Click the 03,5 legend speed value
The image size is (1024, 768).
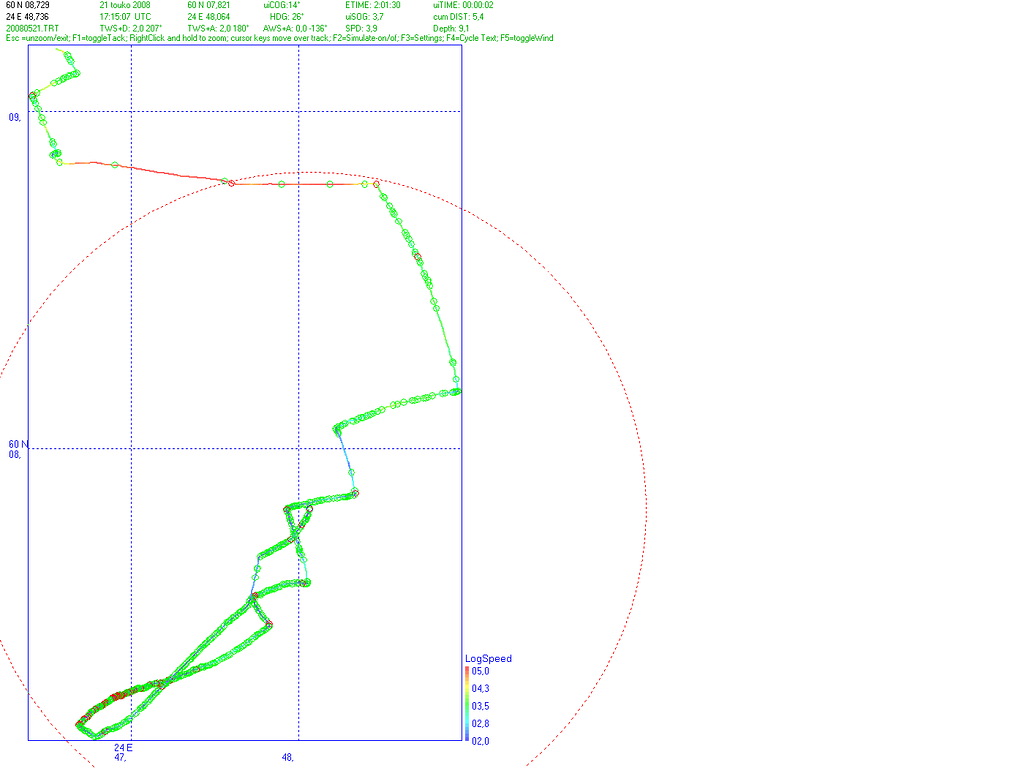(x=480, y=707)
